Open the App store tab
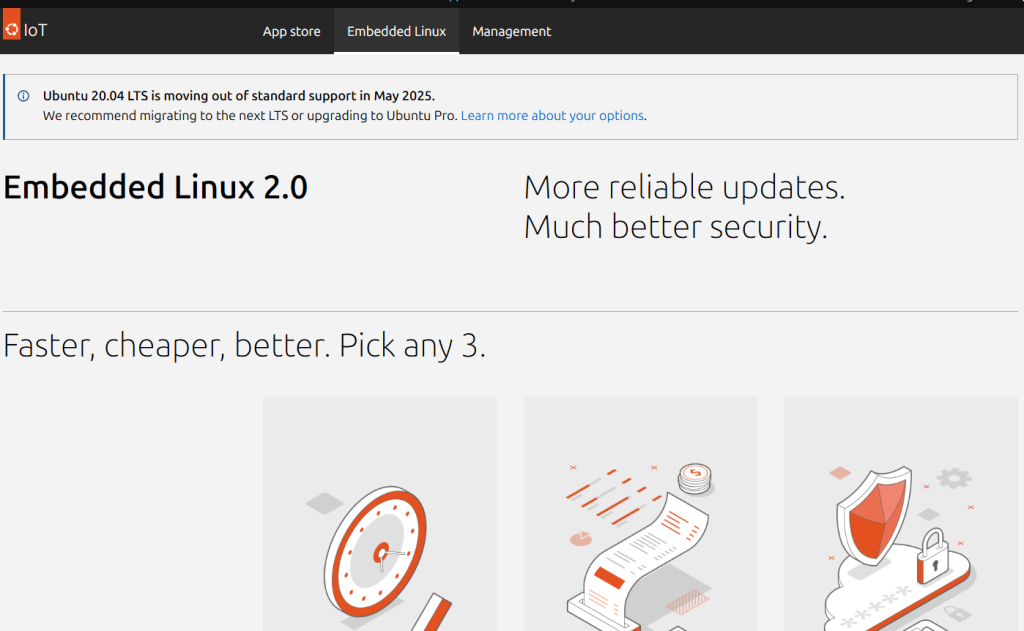This screenshot has width=1024, height=631. [x=291, y=31]
